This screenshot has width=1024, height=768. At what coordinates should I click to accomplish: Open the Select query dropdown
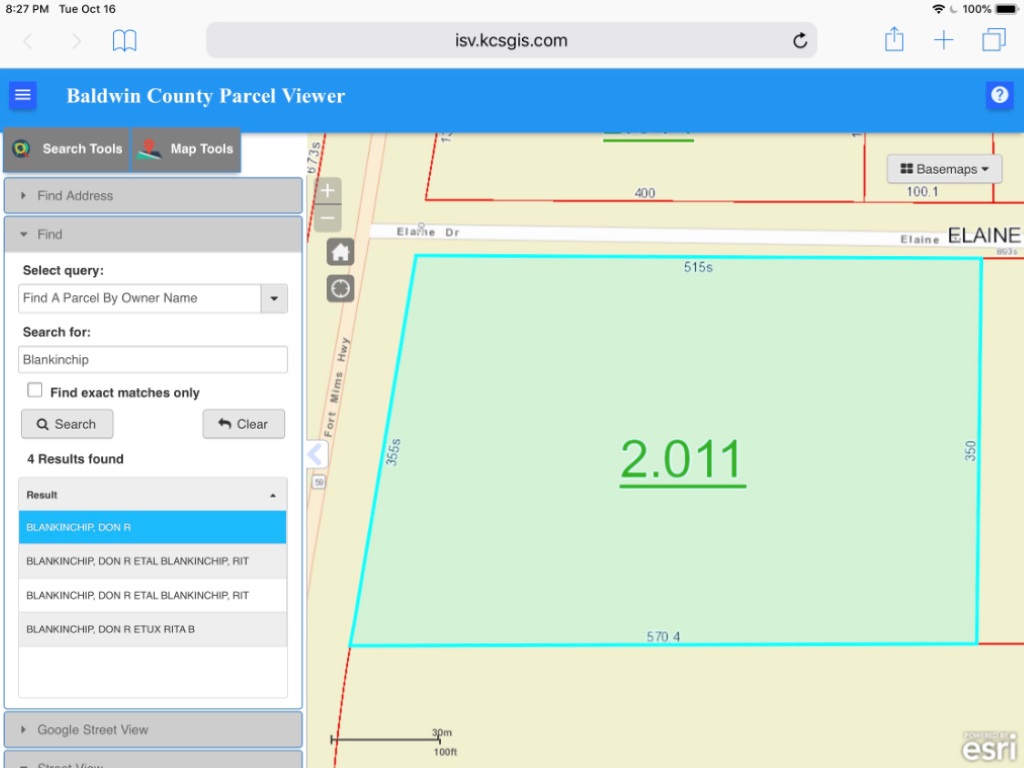click(153, 298)
